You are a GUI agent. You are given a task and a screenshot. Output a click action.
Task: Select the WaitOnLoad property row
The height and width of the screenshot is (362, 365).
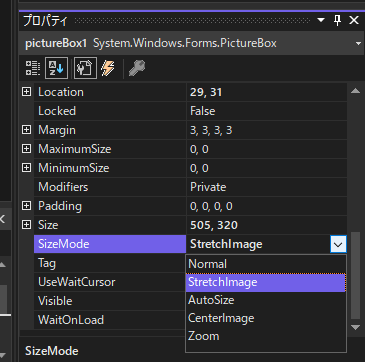pyautogui.click(x=110, y=320)
